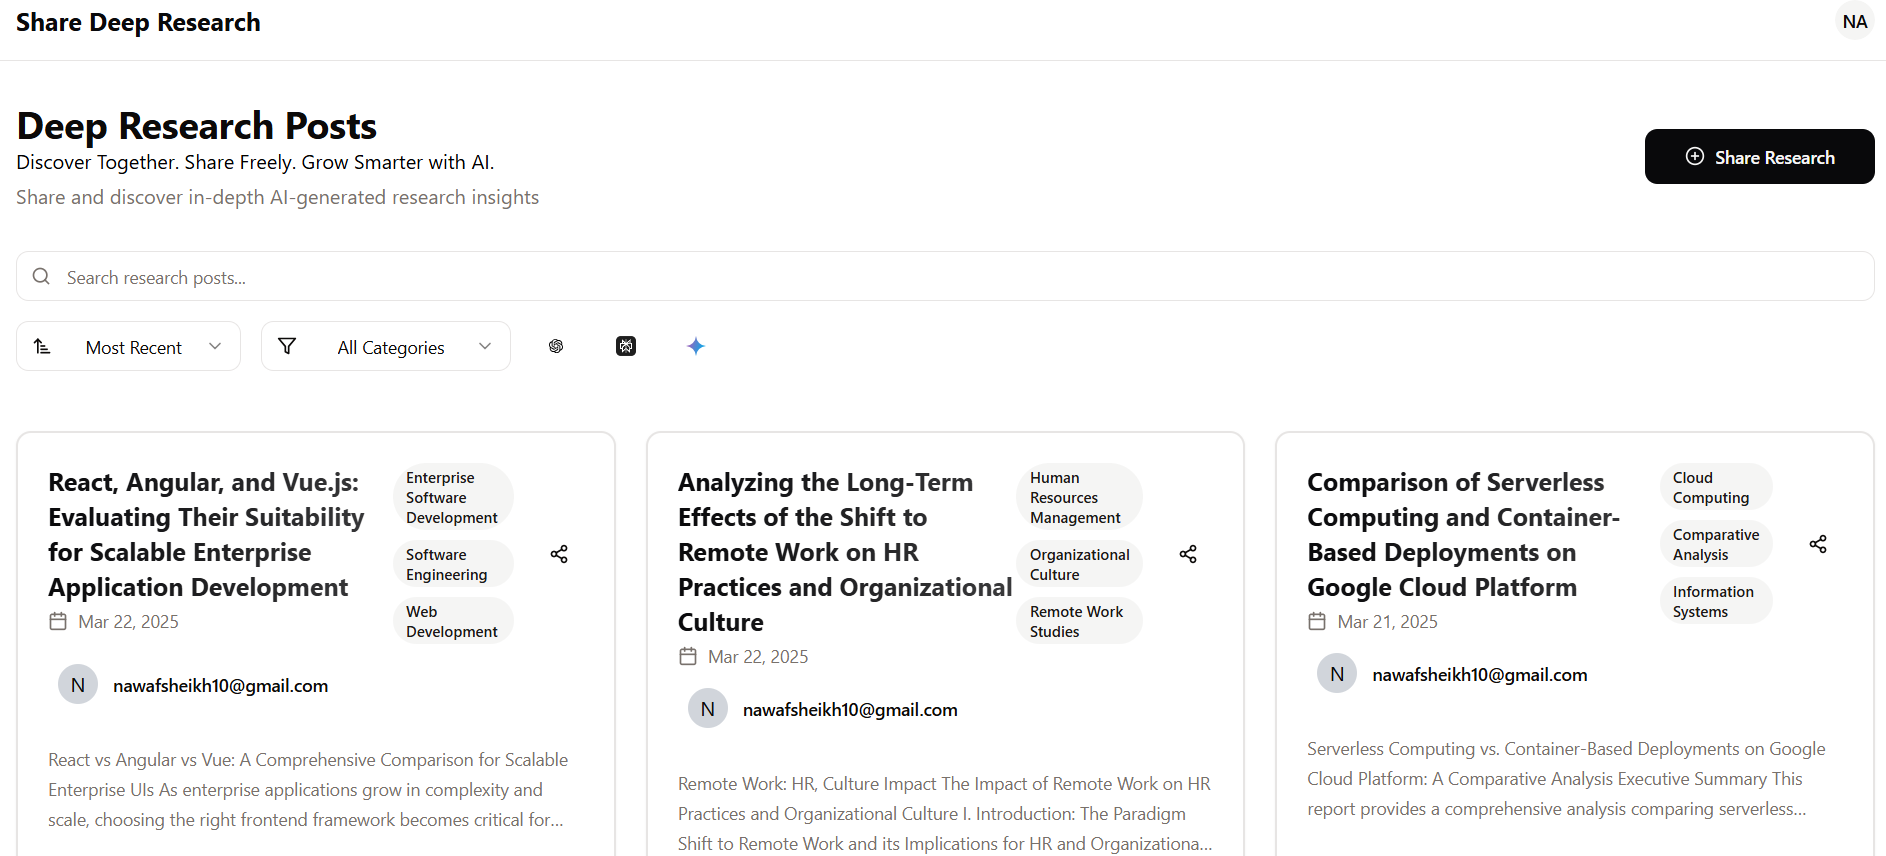Click Mar 22, 2025 date on React post
The image size is (1886, 856).
click(x=128, y=621)
